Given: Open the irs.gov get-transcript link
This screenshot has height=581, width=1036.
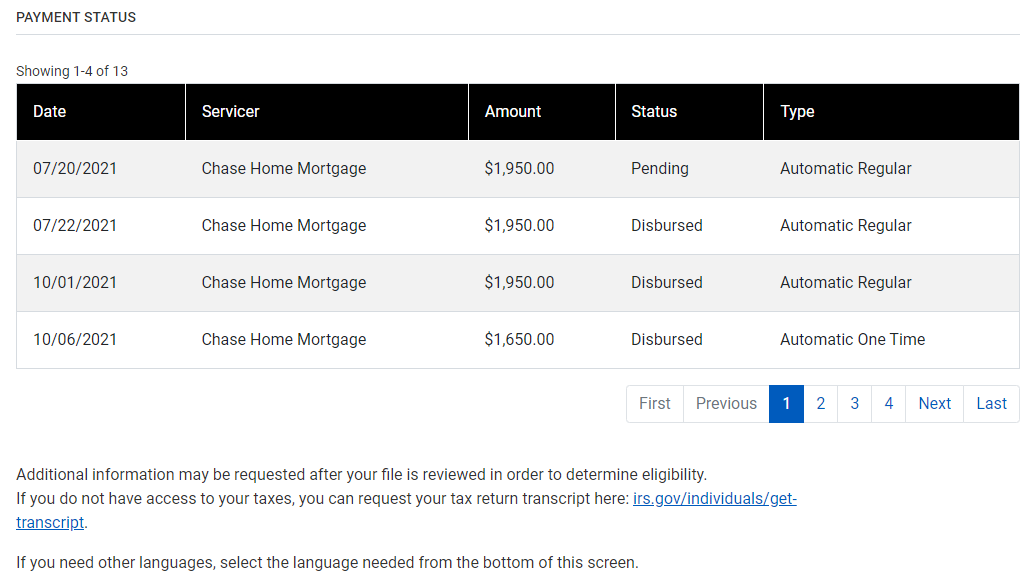Looking at the screenshot, I should 714,498.
